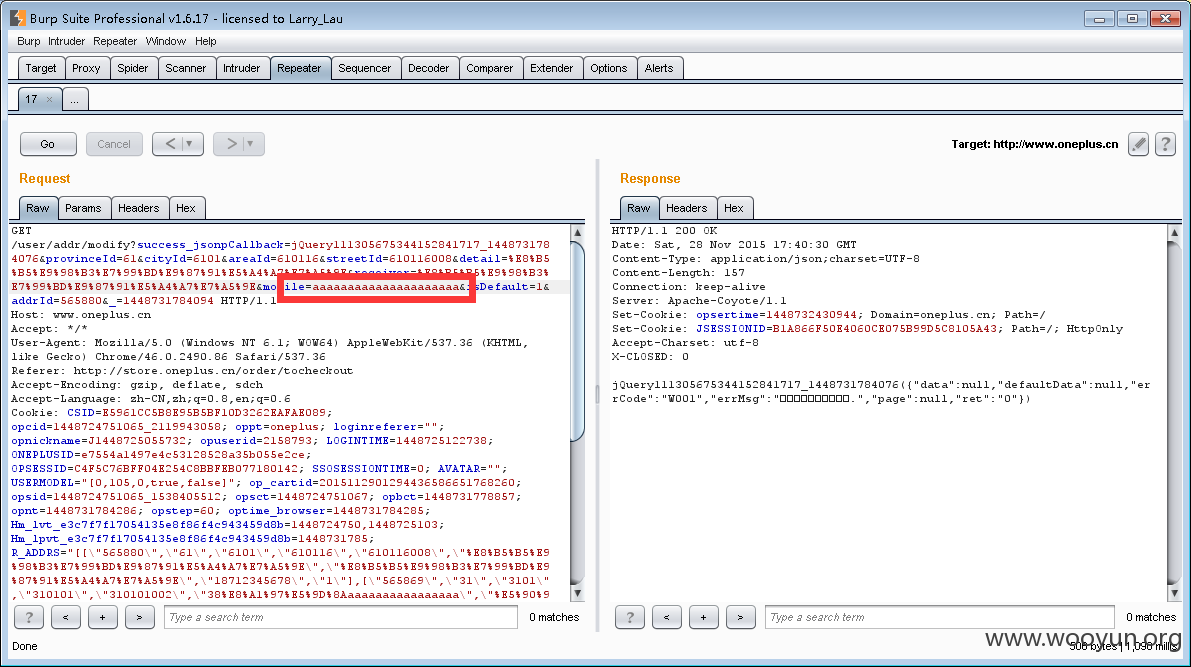Switch to the Proxy tab
Screen dimensions: 1191x667
[86, 68]
